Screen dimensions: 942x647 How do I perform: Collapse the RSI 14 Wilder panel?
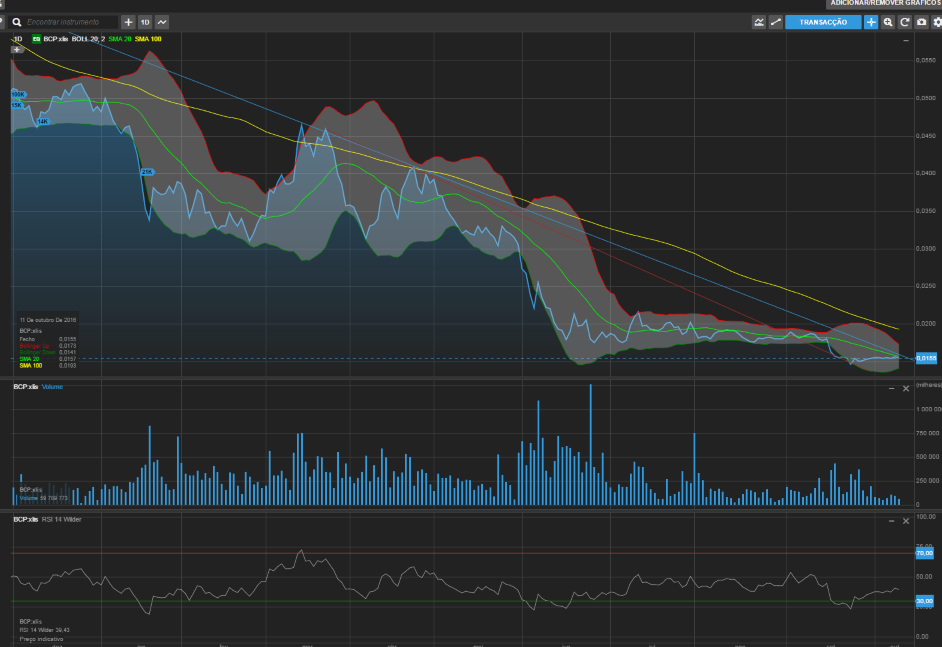pos(891,521)
